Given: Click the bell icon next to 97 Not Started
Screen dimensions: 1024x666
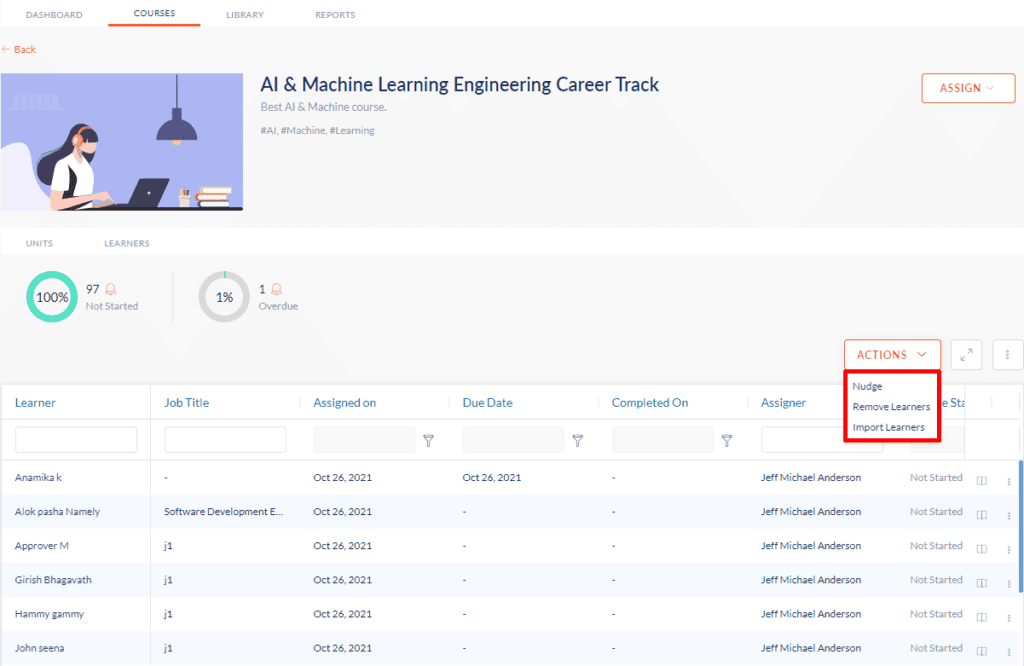Looking at the screenshot, I should pos(111,289).
